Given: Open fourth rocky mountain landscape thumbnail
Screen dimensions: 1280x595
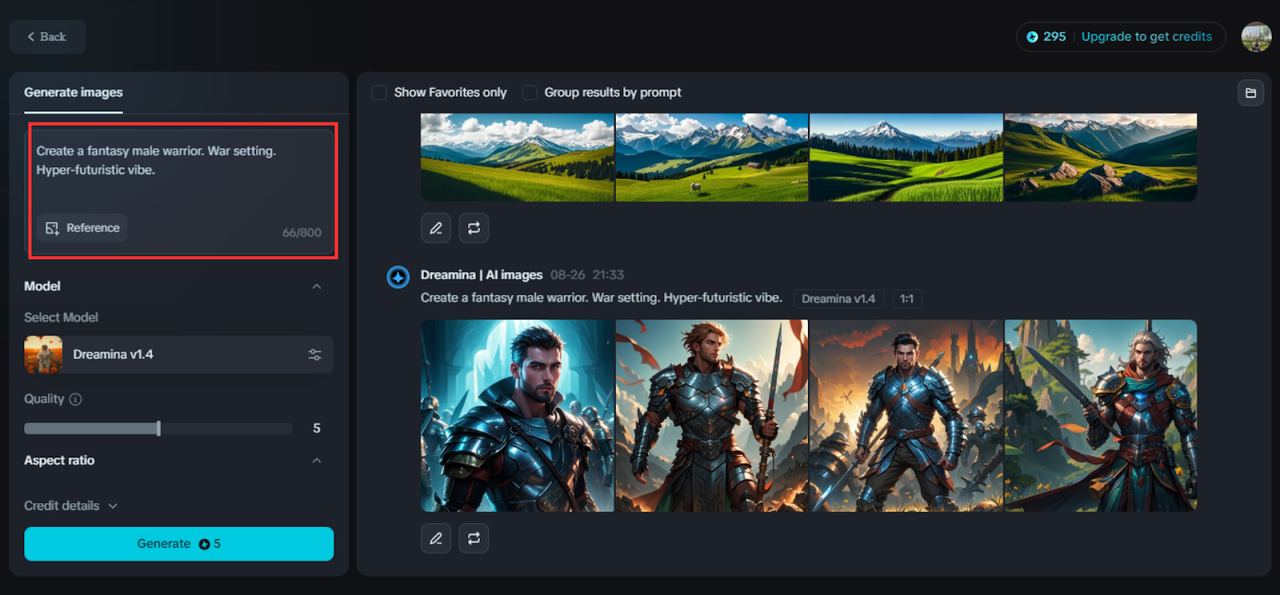Looking at the screenshot, I should point(1100,157).
